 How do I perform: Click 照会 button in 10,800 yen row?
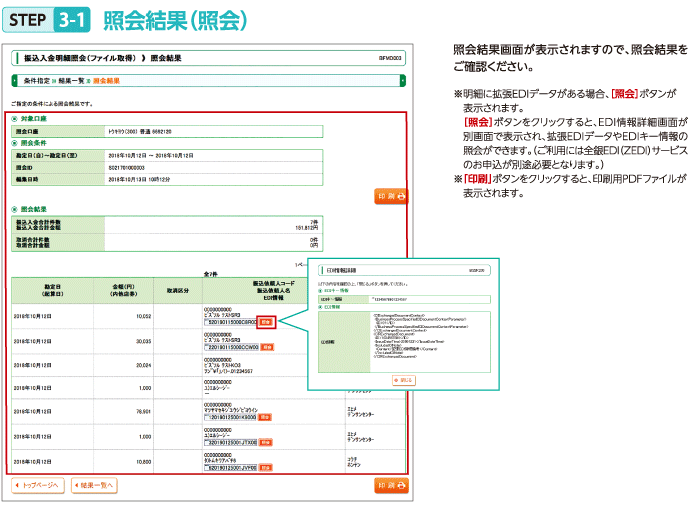click(x=265, y=468)
